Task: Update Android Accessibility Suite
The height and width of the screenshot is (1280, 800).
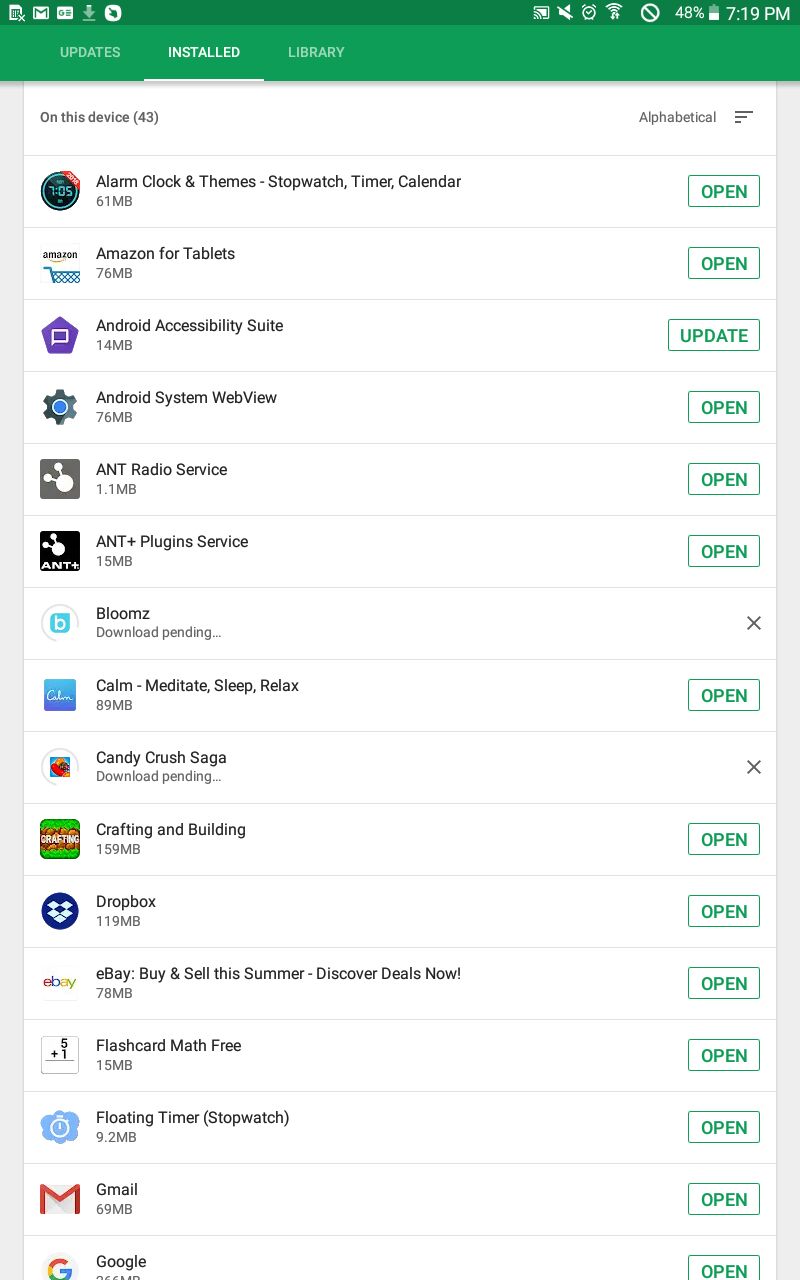Action: [714, 335]
